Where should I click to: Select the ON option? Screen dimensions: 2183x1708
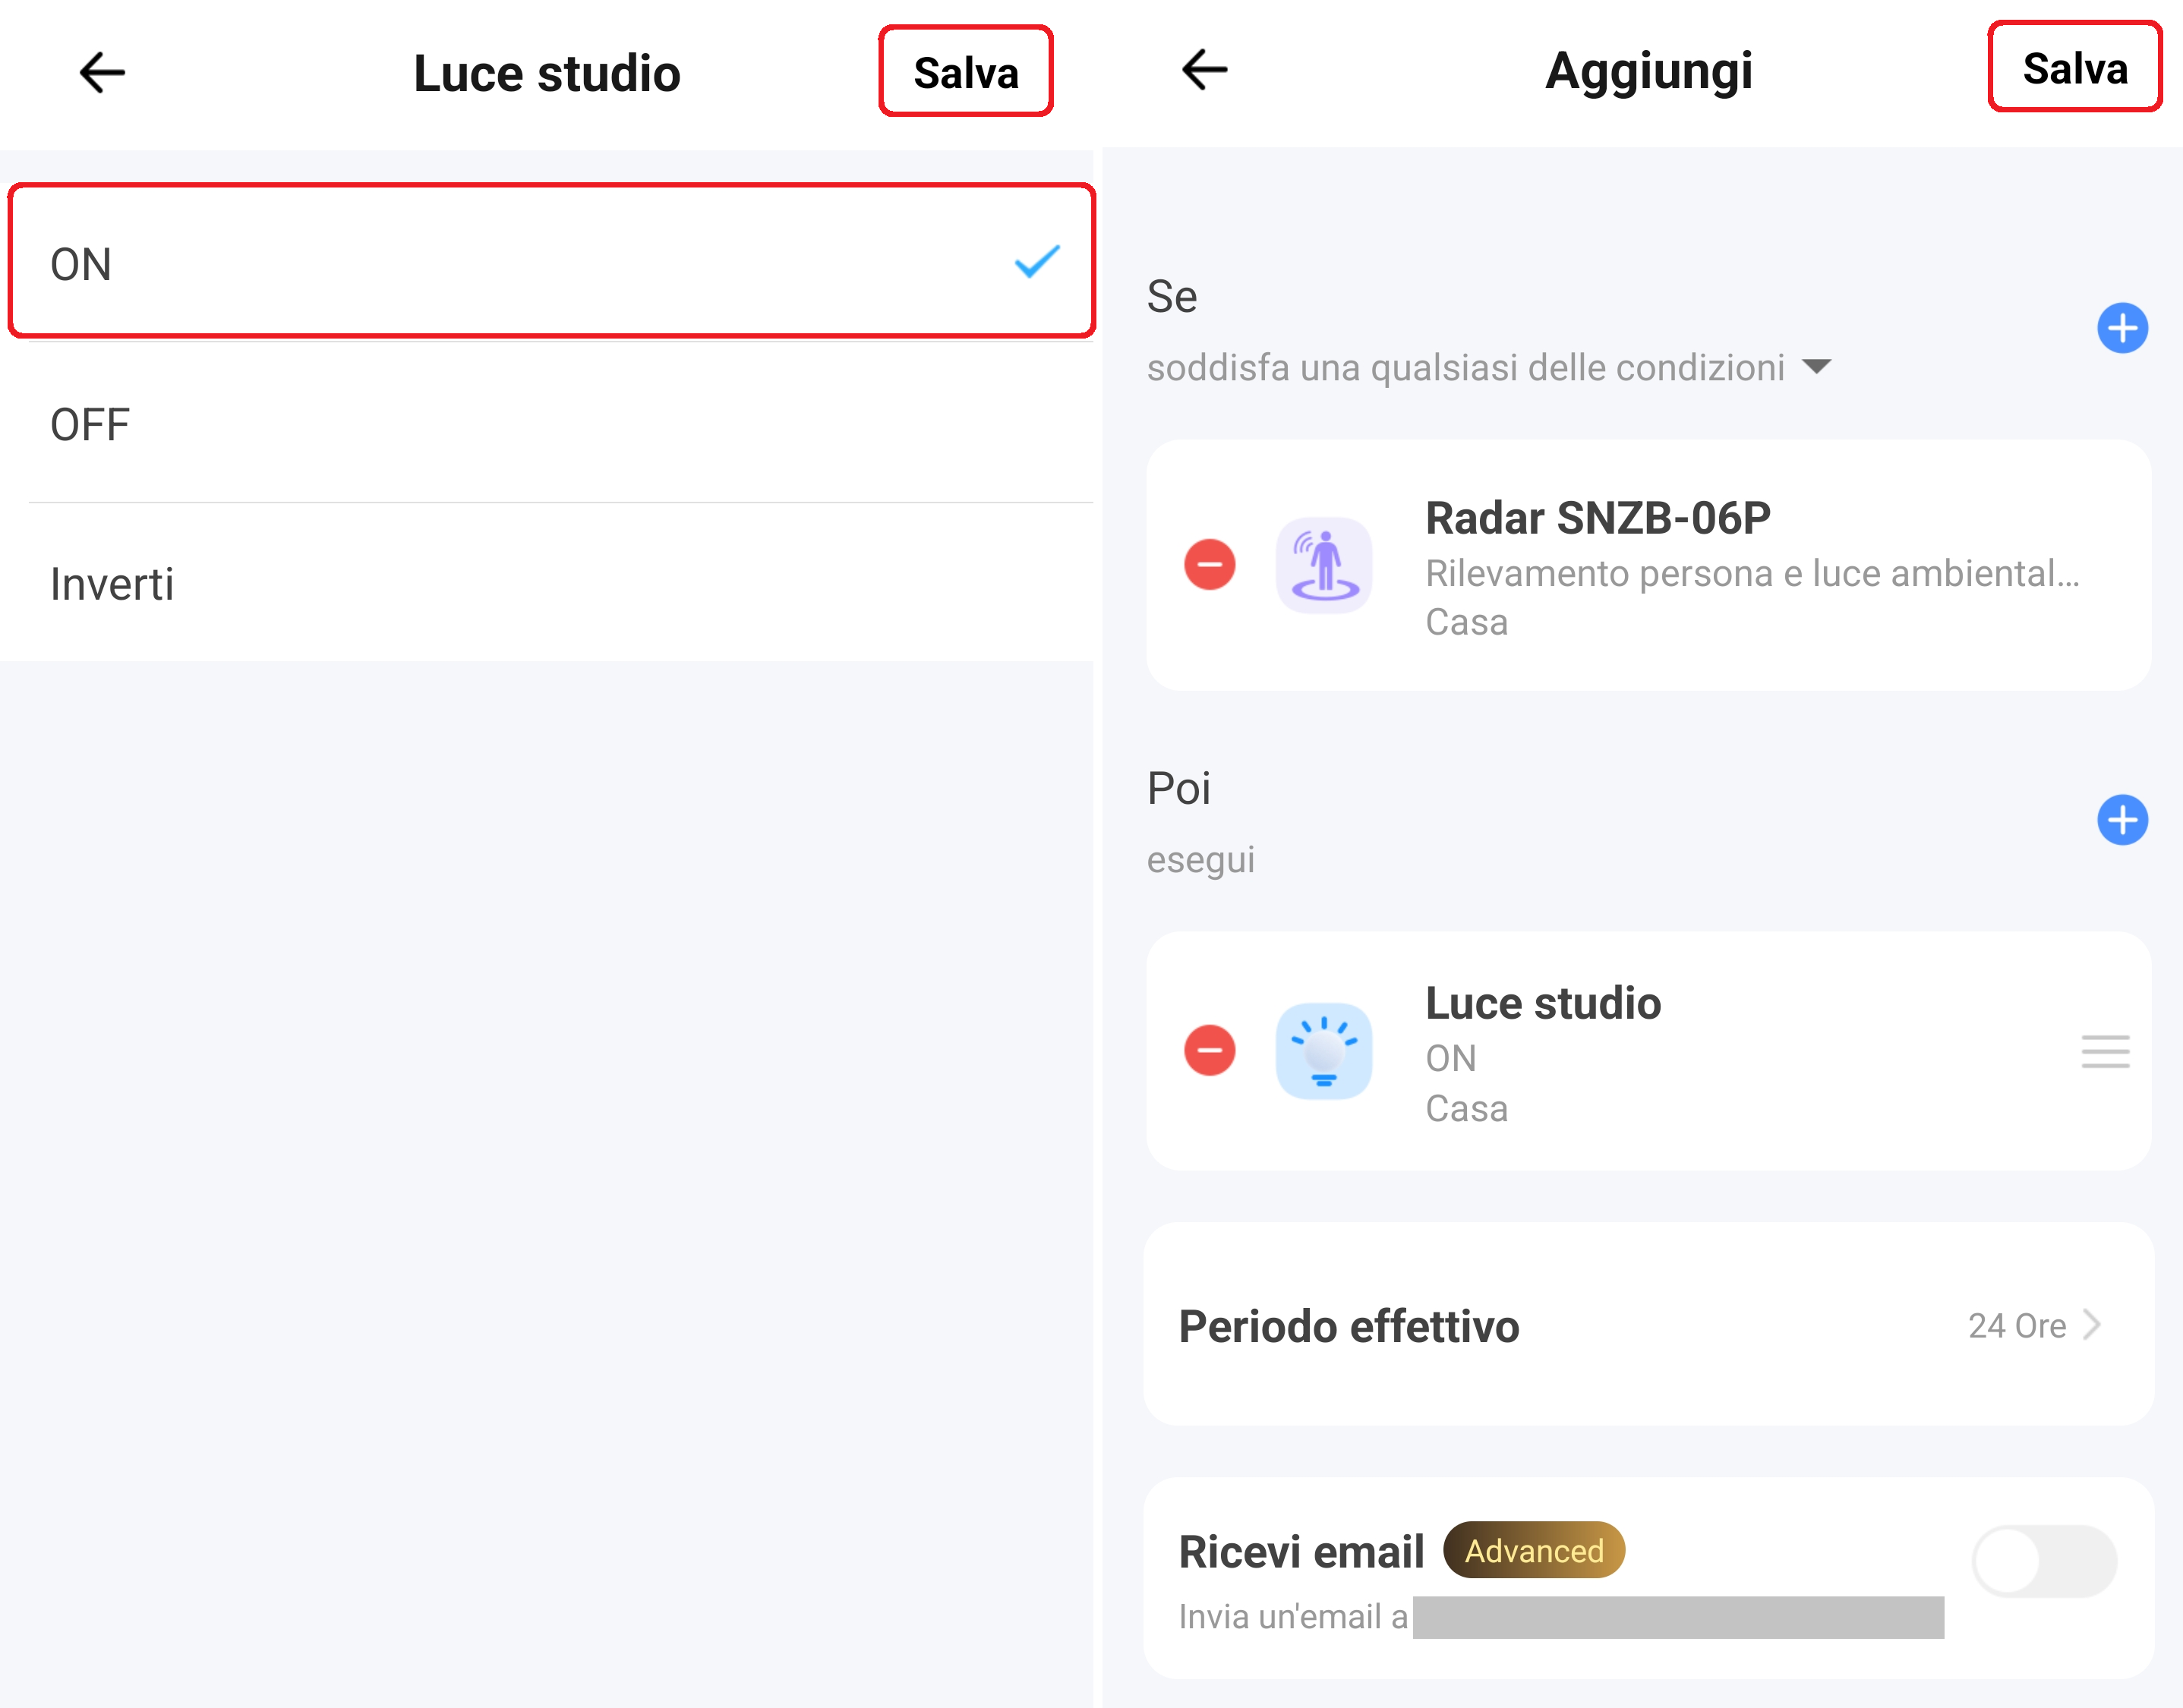point(552,261)
